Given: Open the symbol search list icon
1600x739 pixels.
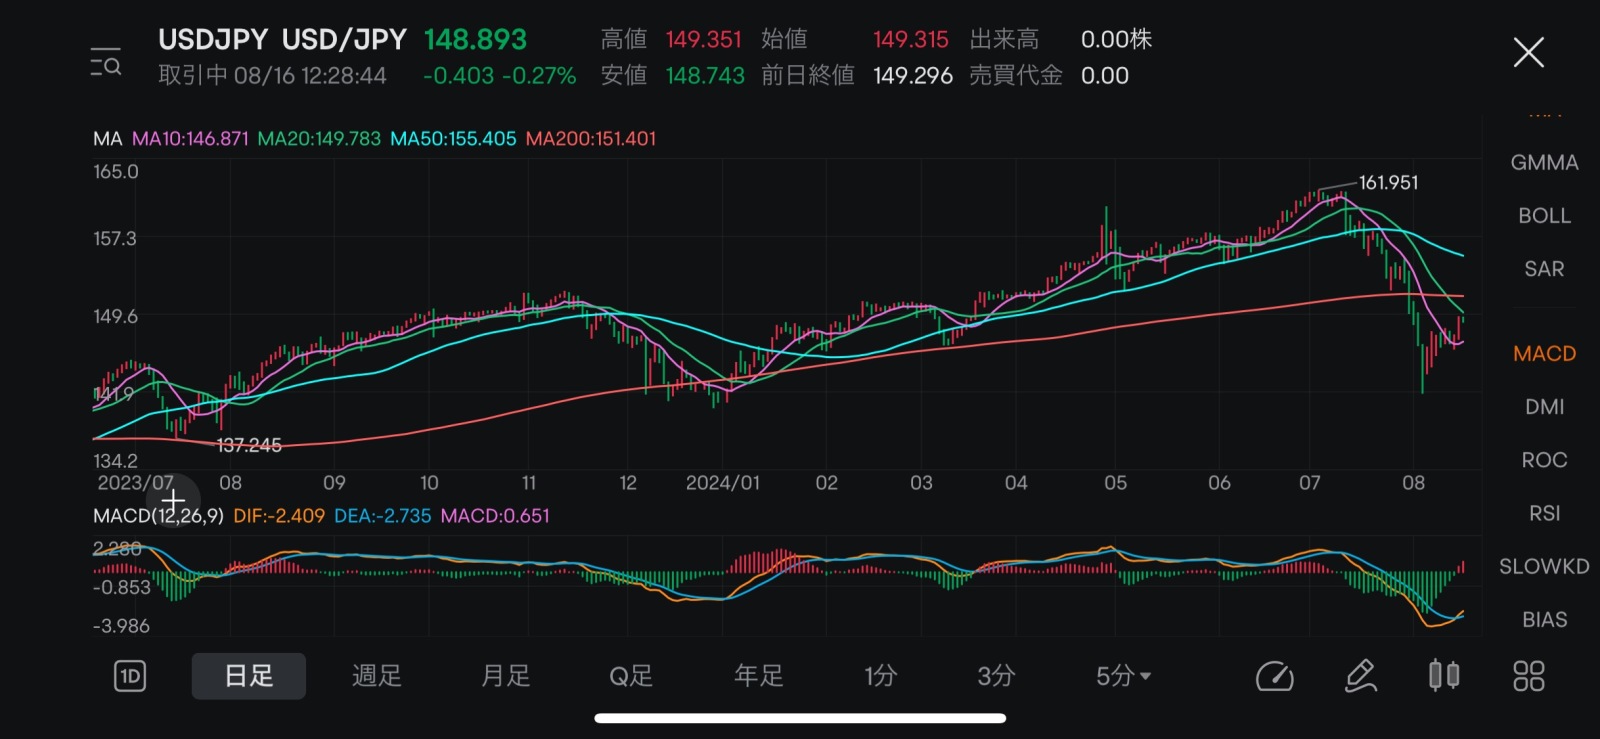Looking at the screenshot, I should (105, 62).
